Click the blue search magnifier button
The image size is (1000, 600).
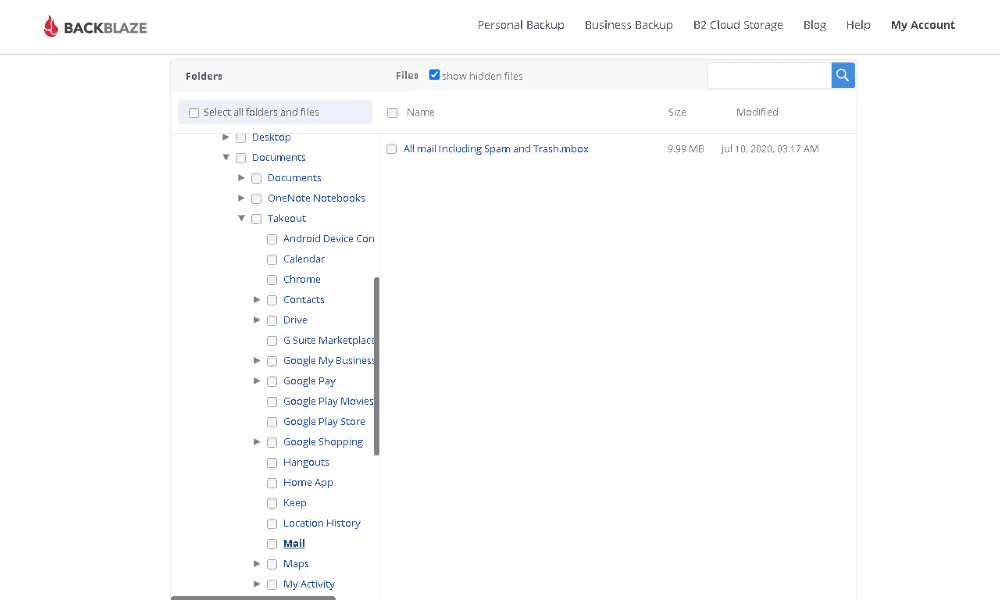[842, 75]
